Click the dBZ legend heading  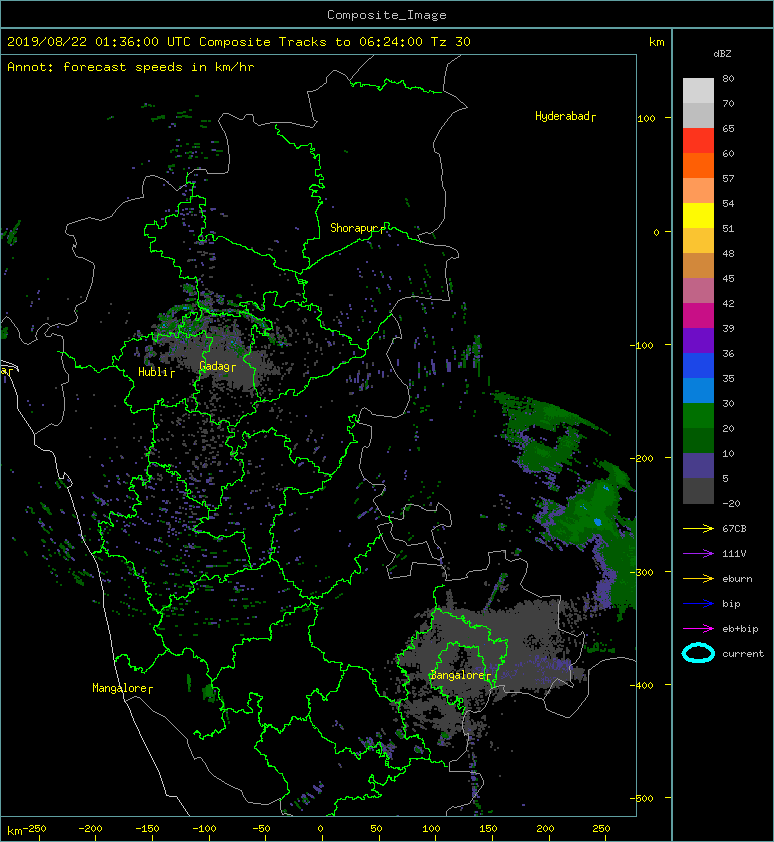coord(722,54)
